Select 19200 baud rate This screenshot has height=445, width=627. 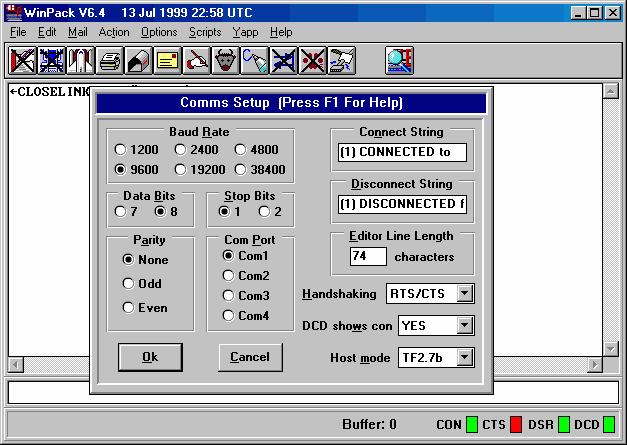coord(180,170)
